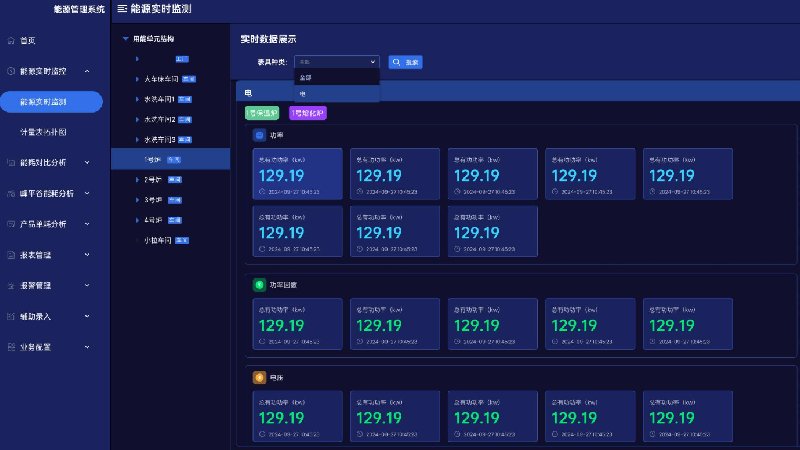Expand the 产品单耗分析 menu chevron
This screenshot has height=450, width=800.
pyautogui.click(x=87, y=224)
